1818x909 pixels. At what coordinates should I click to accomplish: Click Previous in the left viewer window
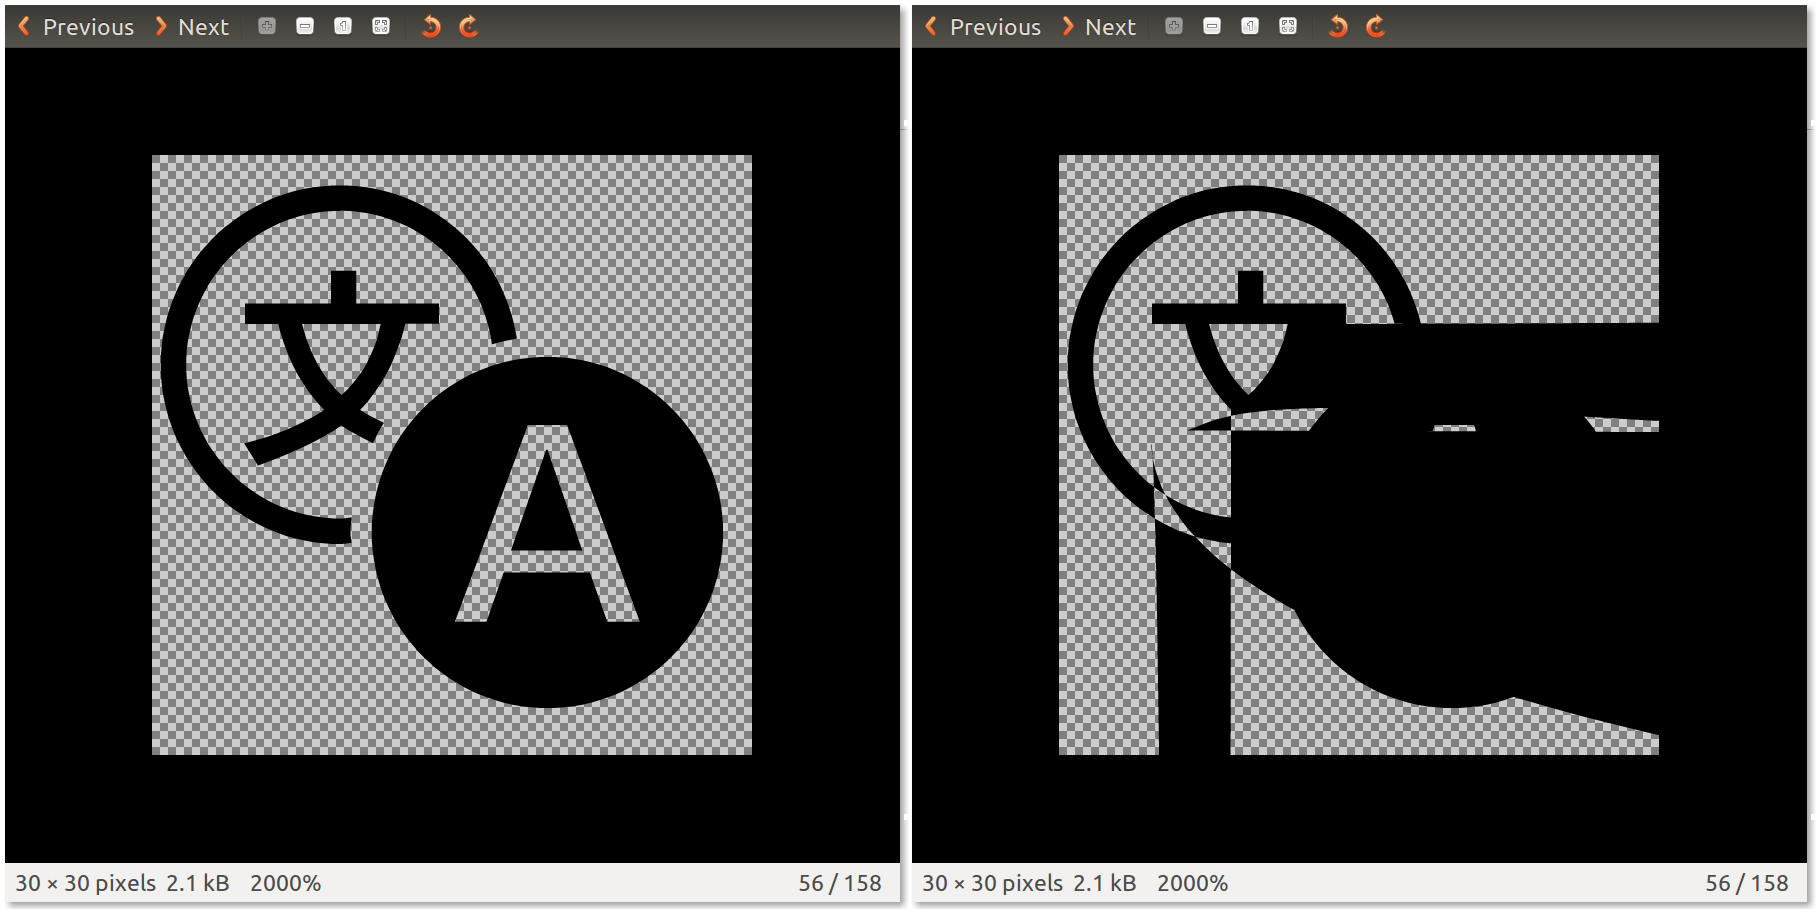click(76, 27)
